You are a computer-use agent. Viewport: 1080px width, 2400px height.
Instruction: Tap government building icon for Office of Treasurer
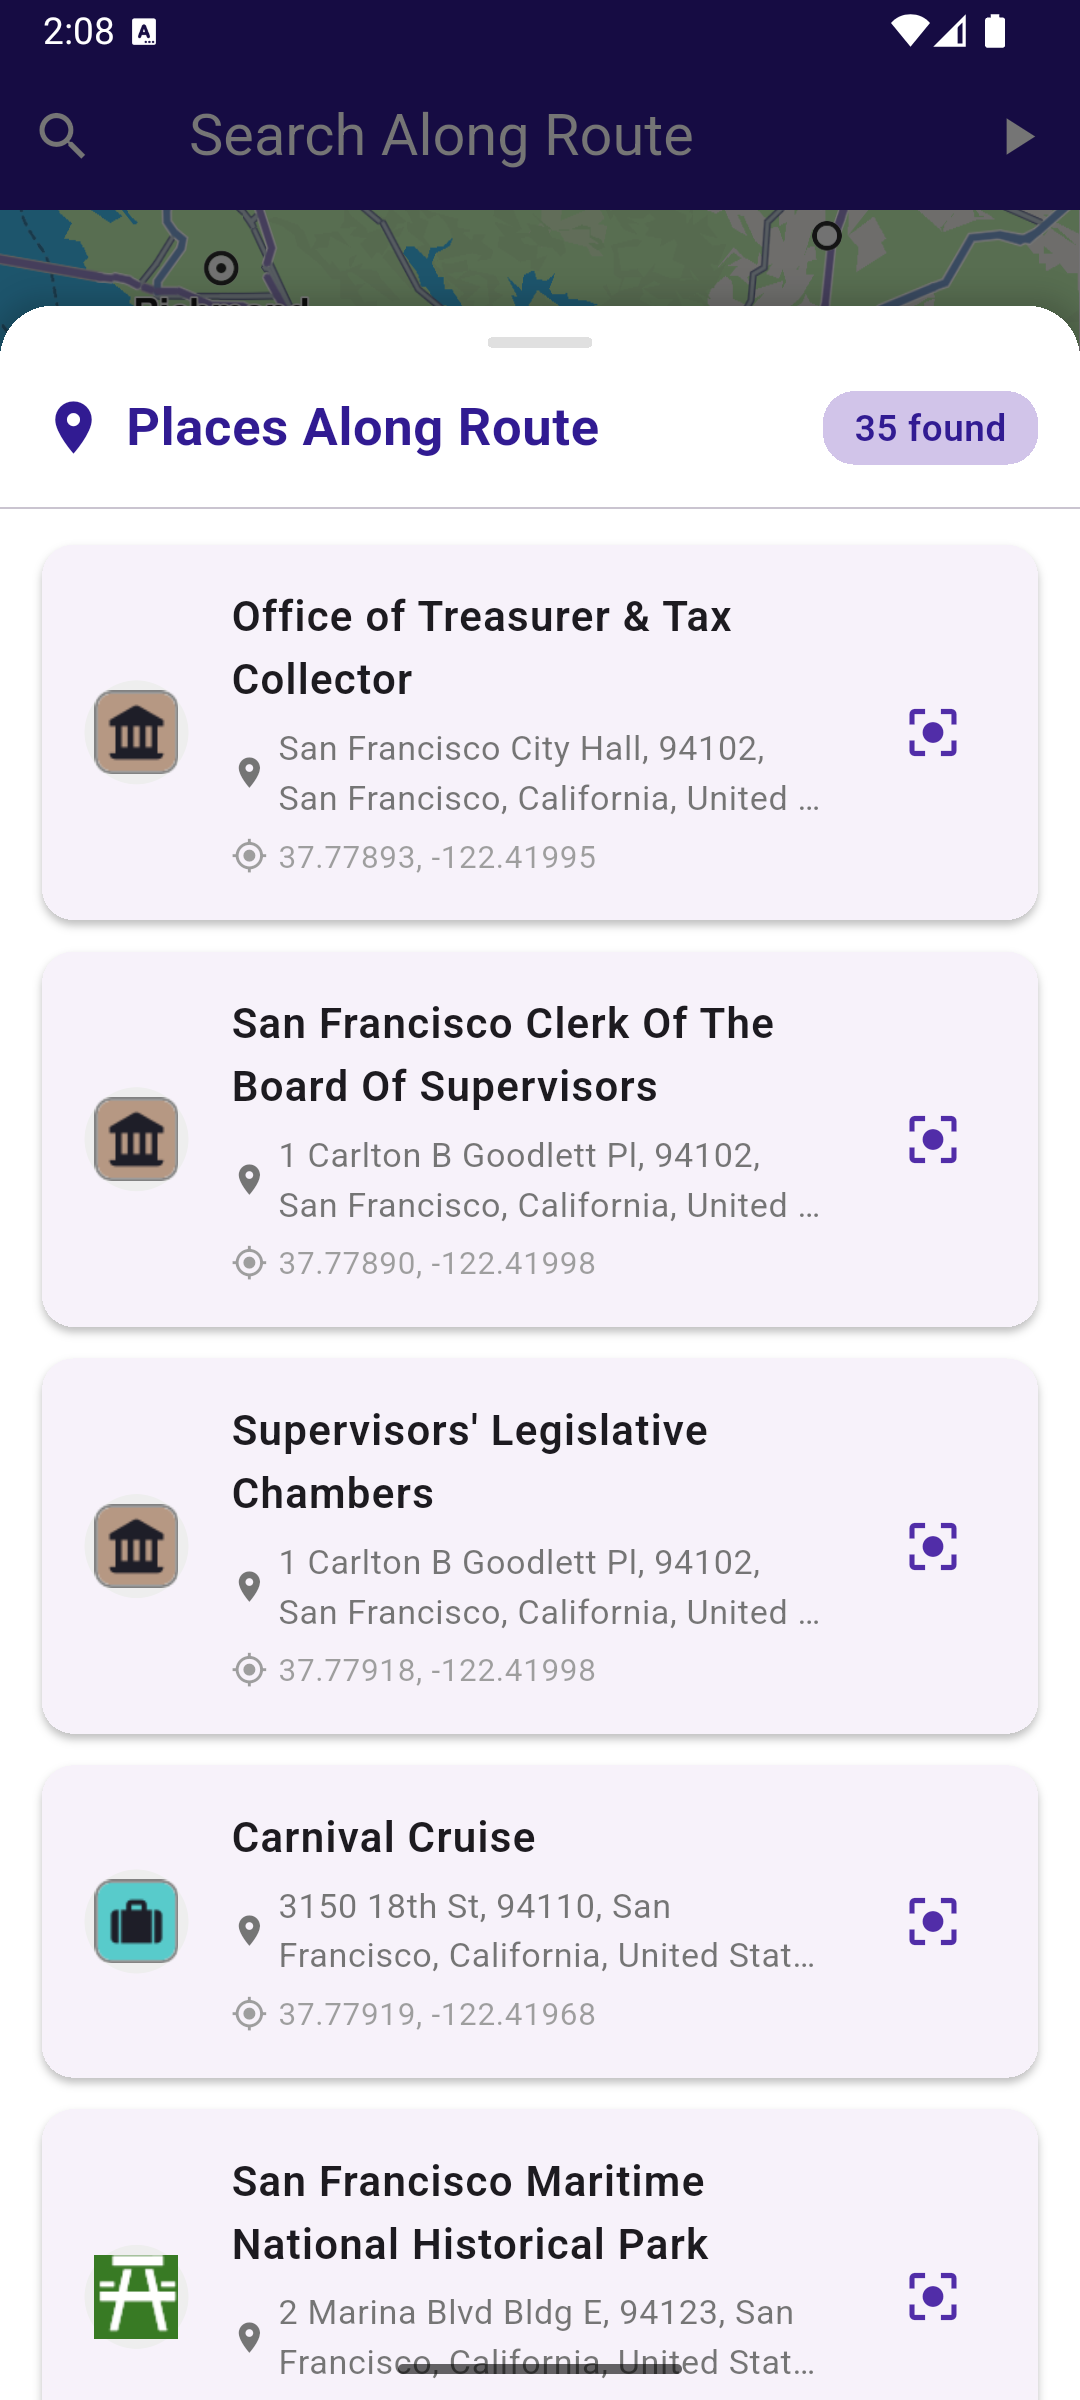(136, 733)
